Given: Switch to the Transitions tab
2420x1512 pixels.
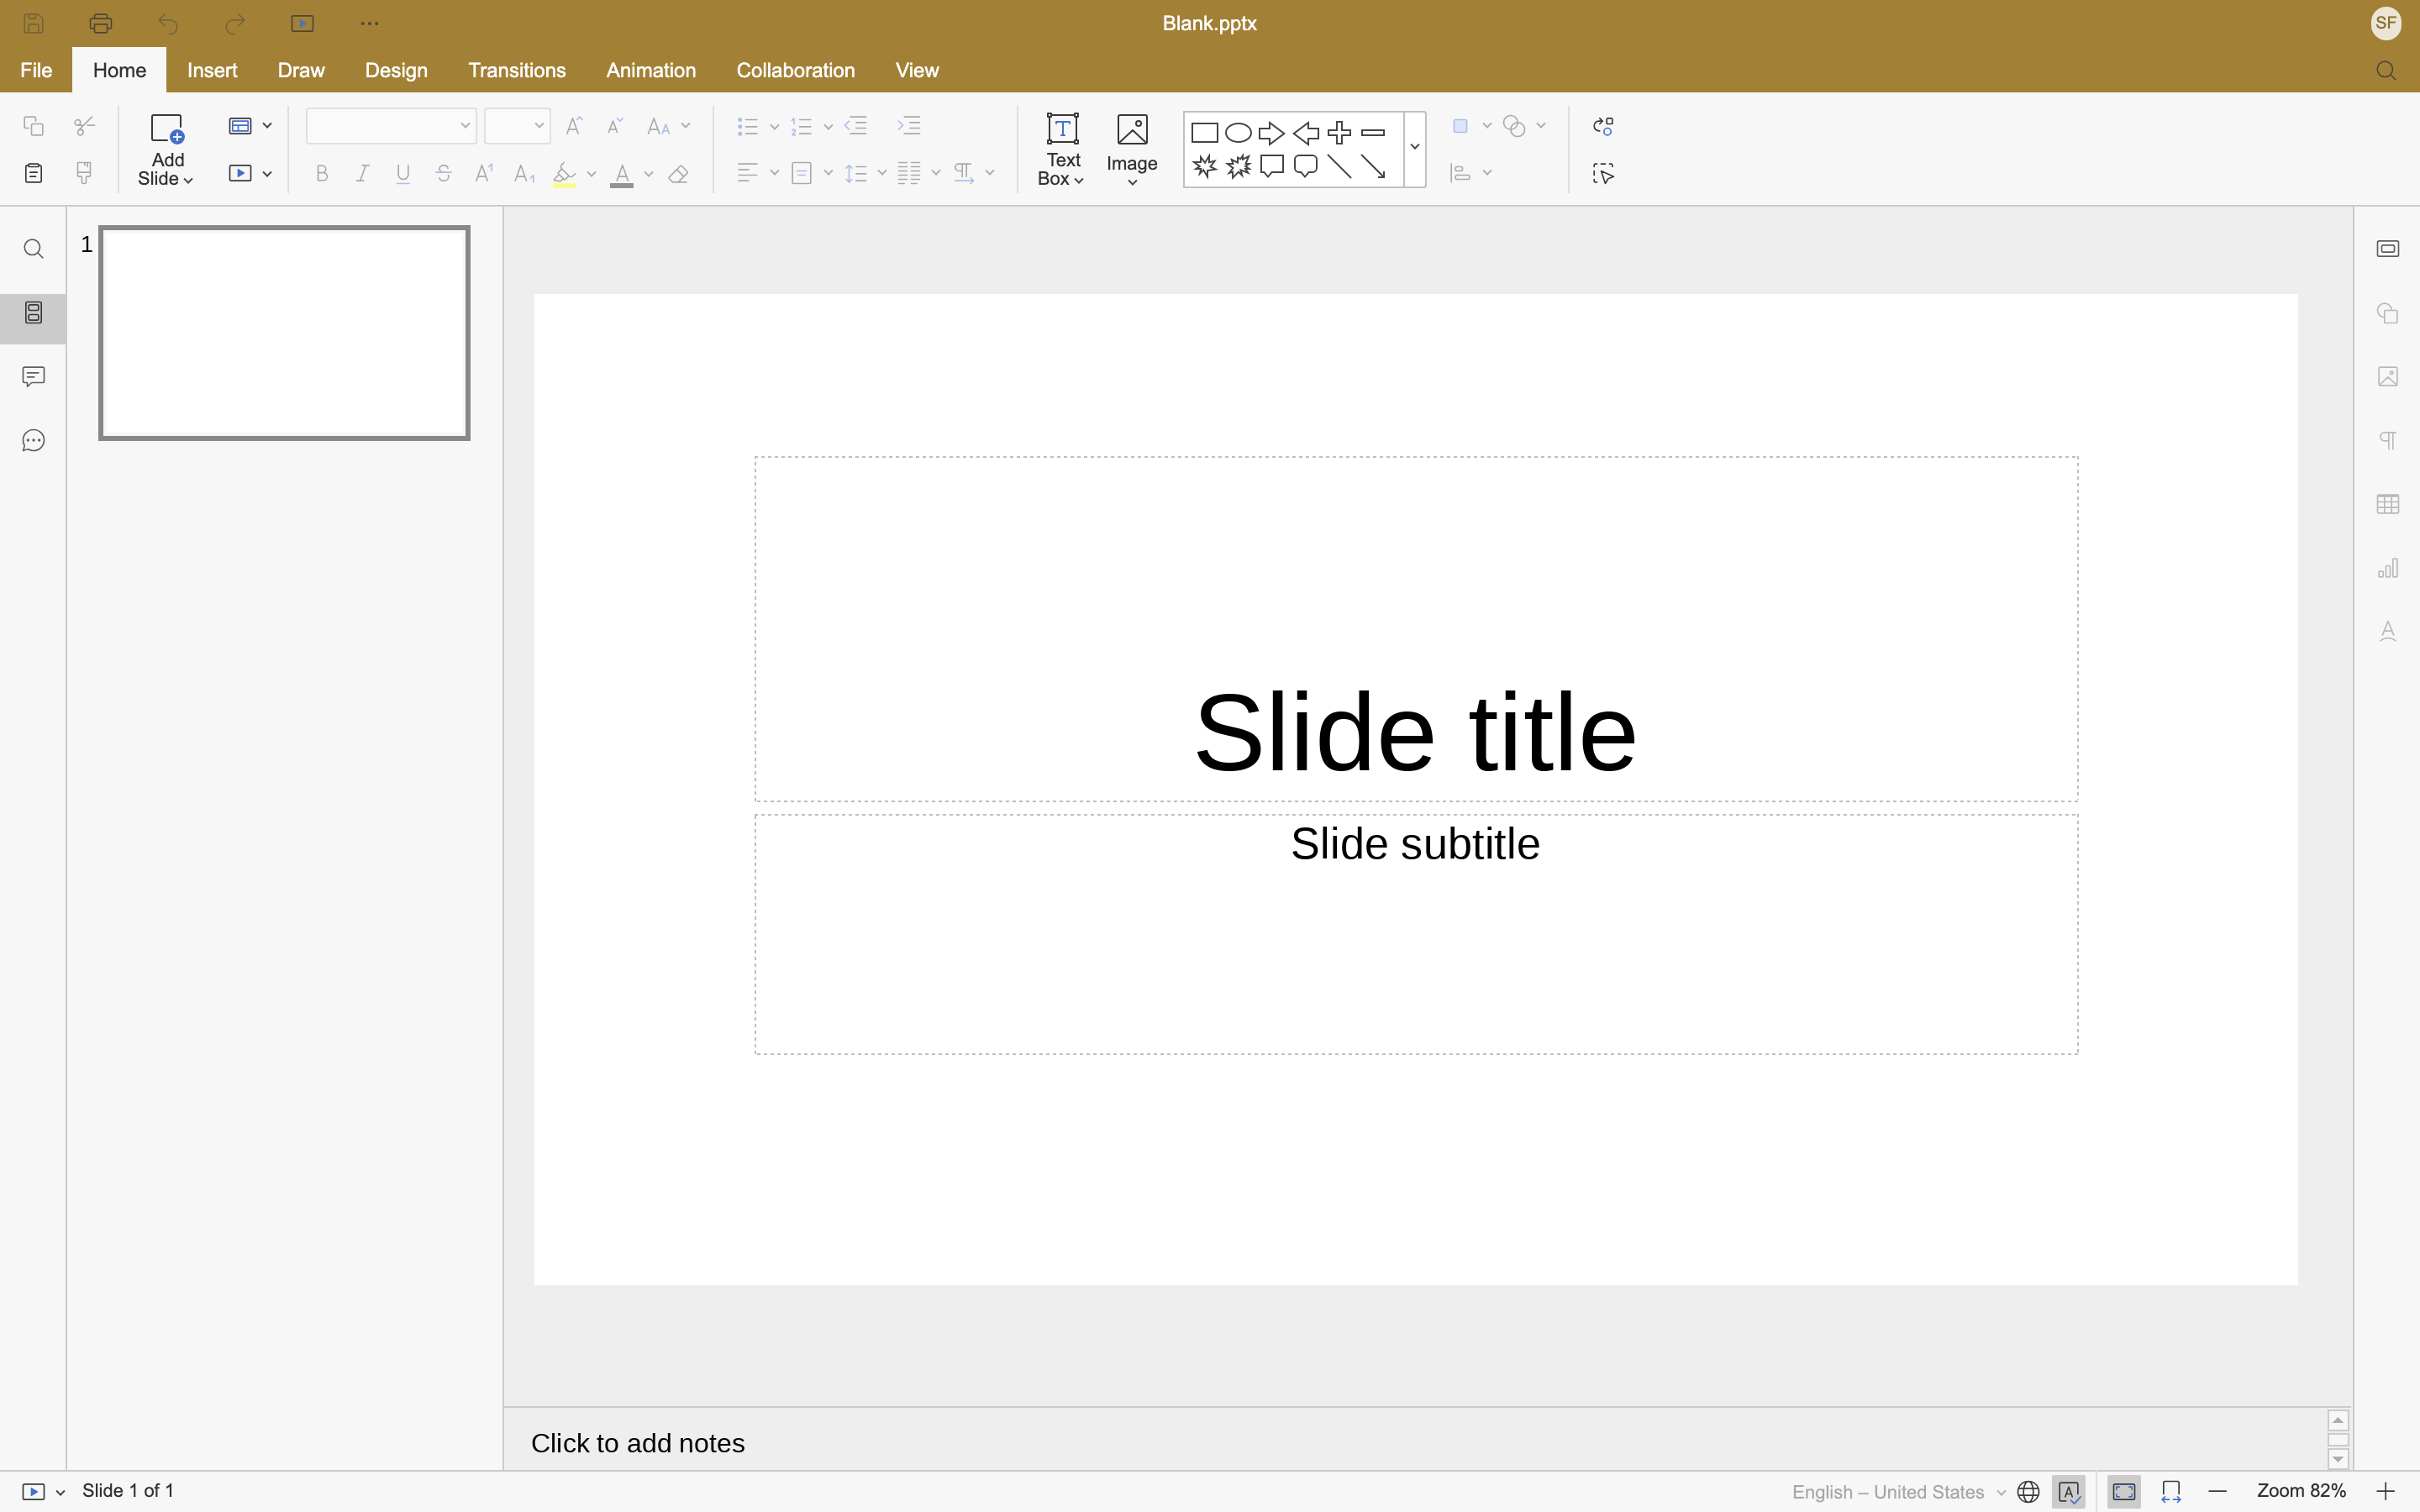Looking at the screenshot, I should 517,70.
